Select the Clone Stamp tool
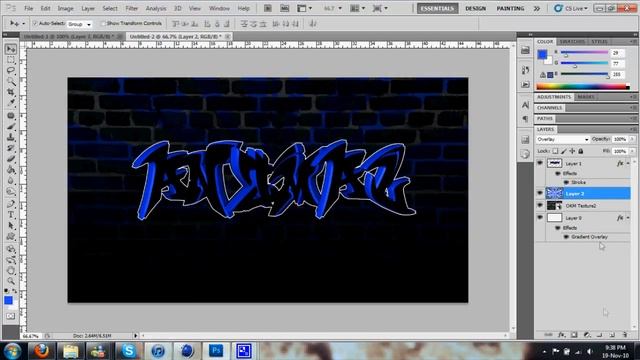 [11, 137]
